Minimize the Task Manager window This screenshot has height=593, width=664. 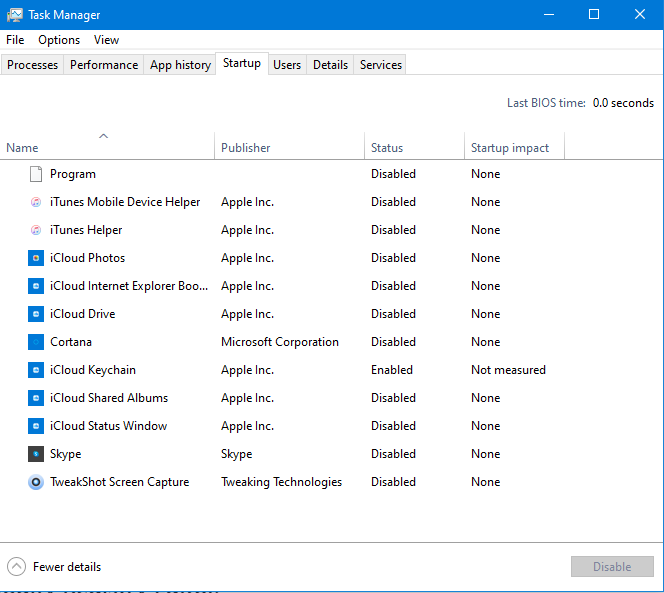click(549, 14)
